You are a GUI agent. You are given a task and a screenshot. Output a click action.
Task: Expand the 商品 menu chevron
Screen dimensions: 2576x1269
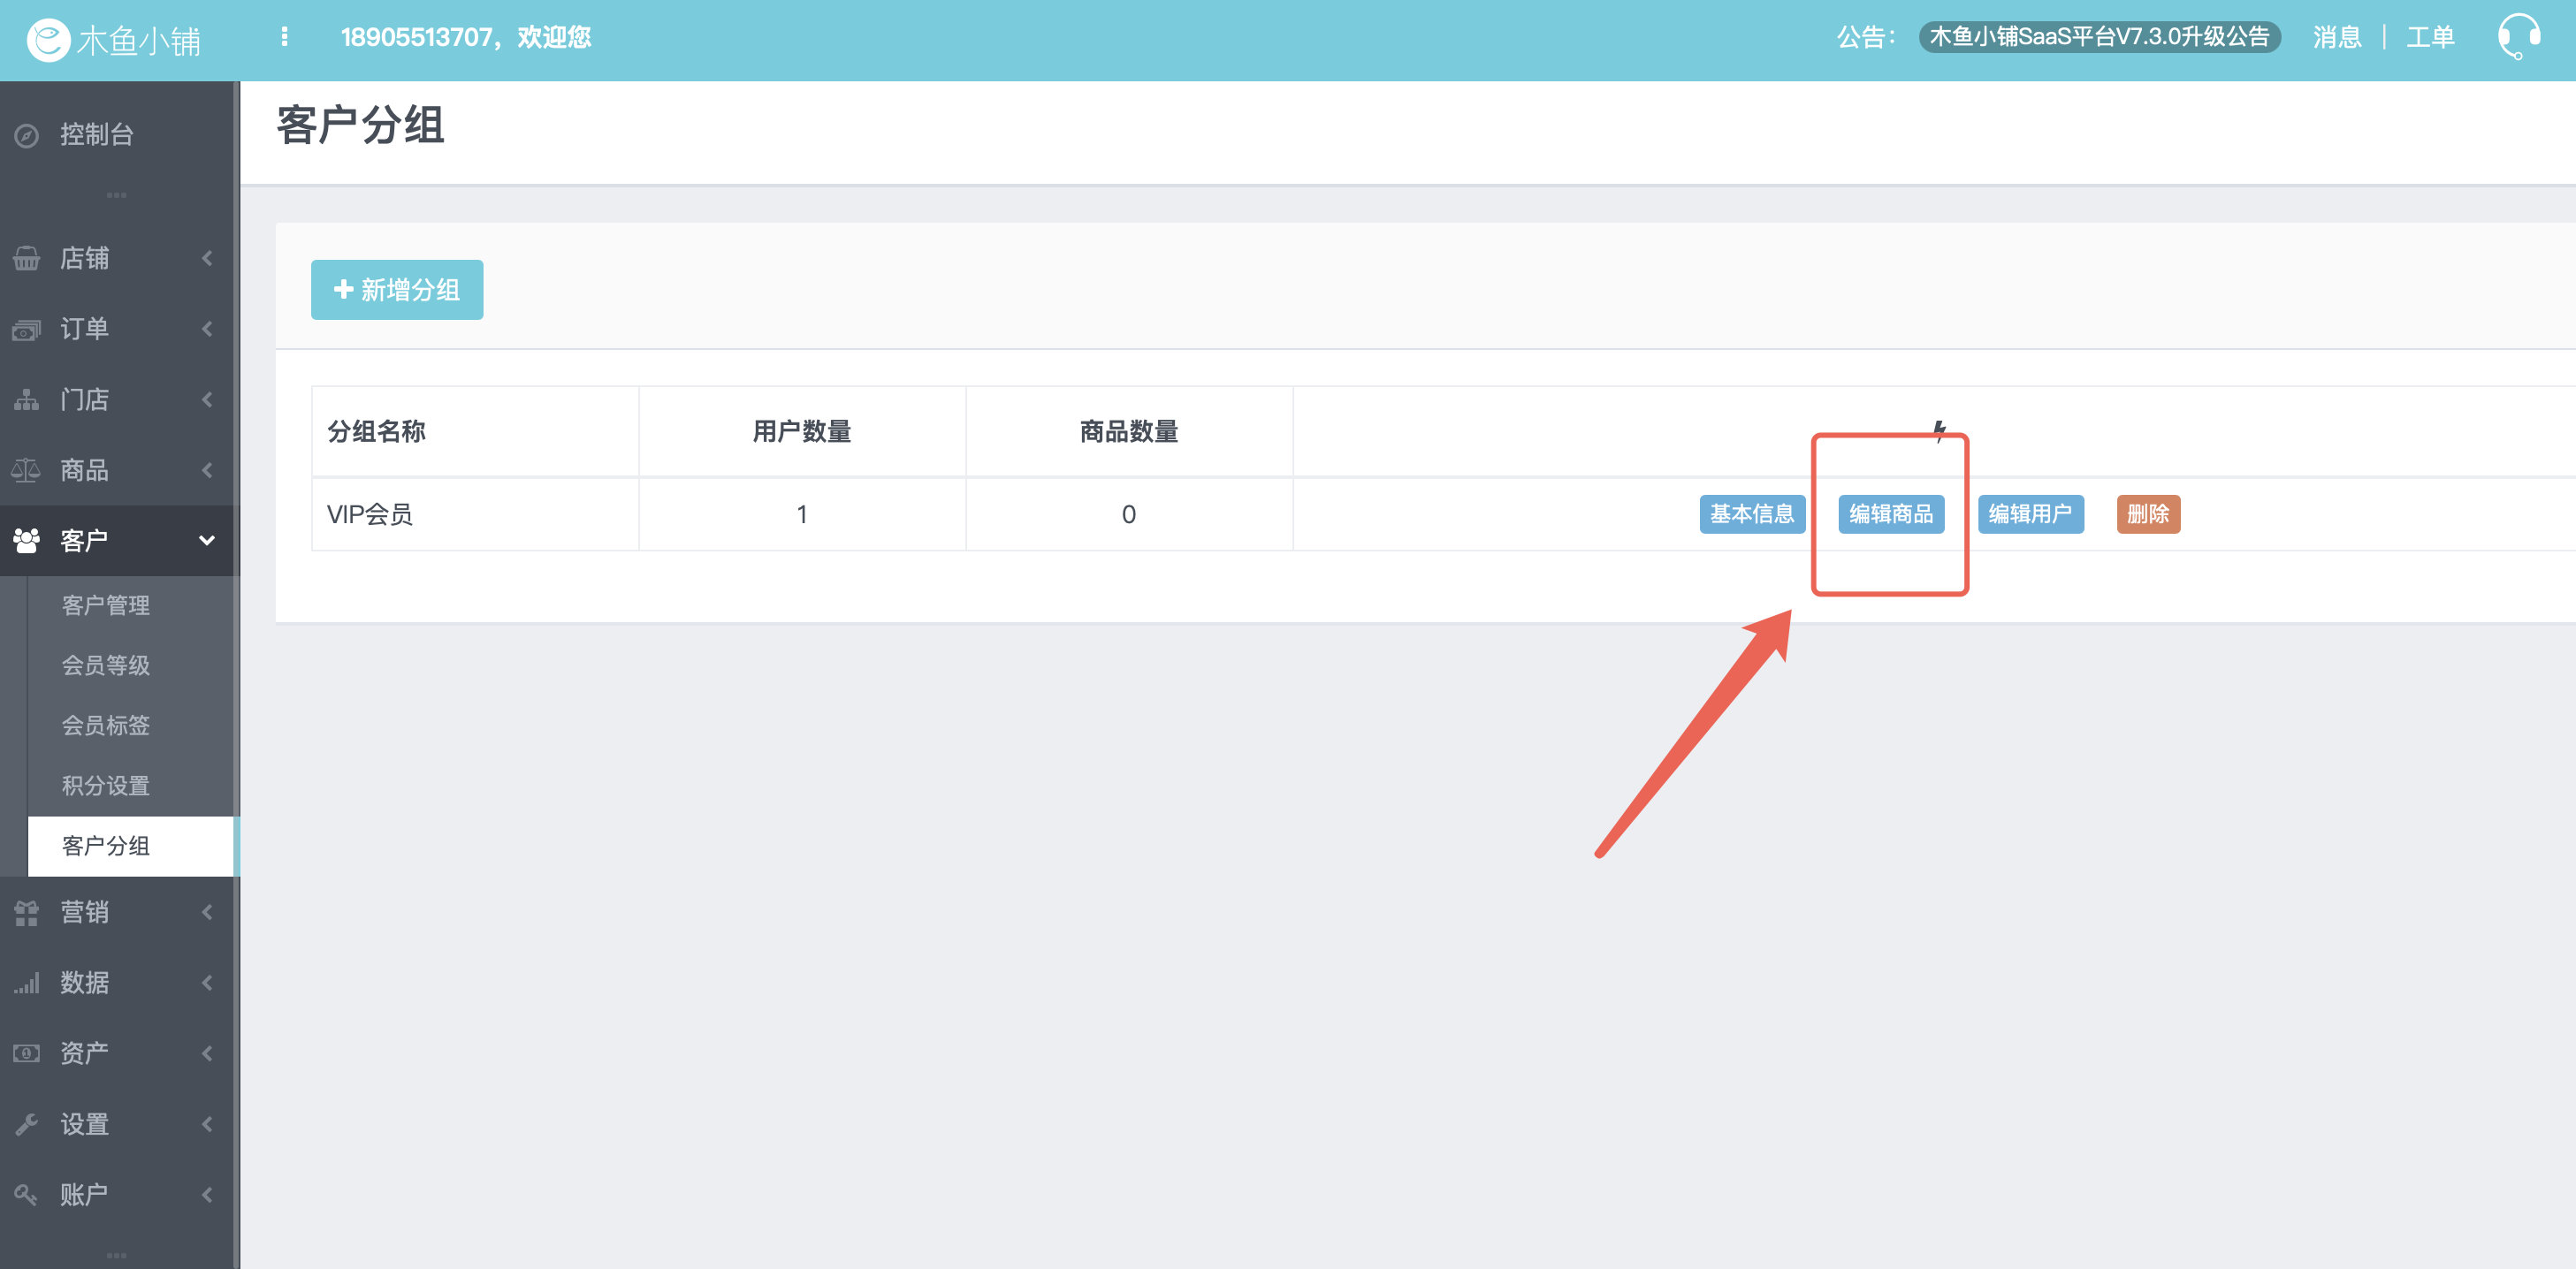click(x=207, y=470)
